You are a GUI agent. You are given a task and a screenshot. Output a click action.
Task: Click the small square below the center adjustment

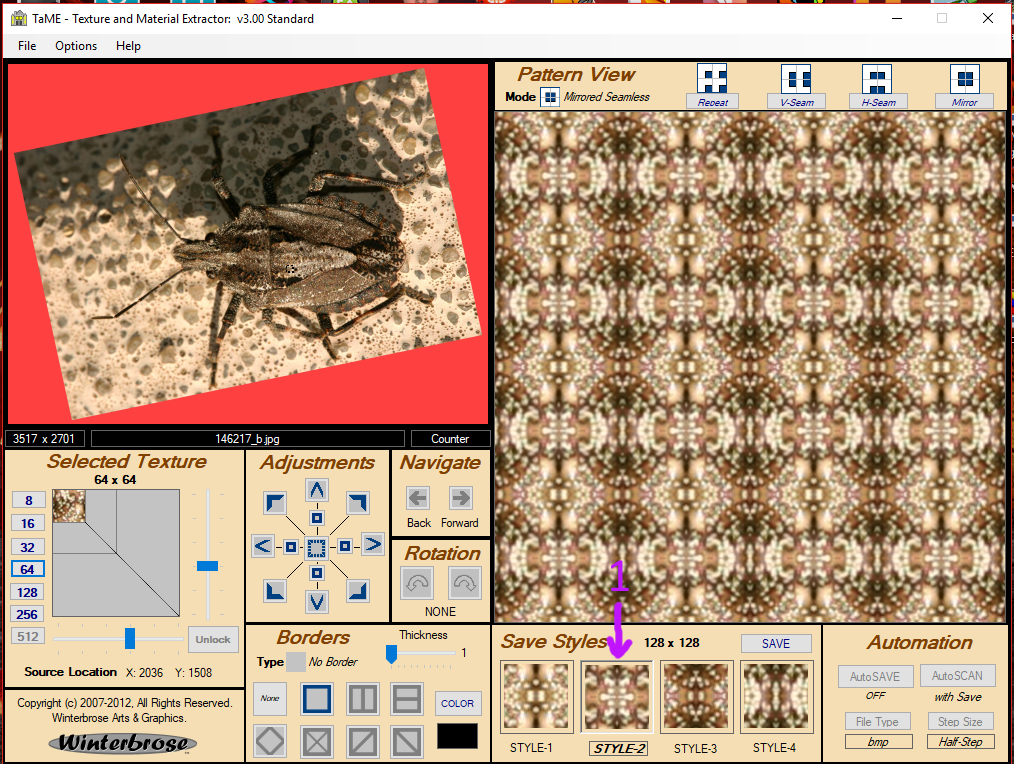coord(316,573)
